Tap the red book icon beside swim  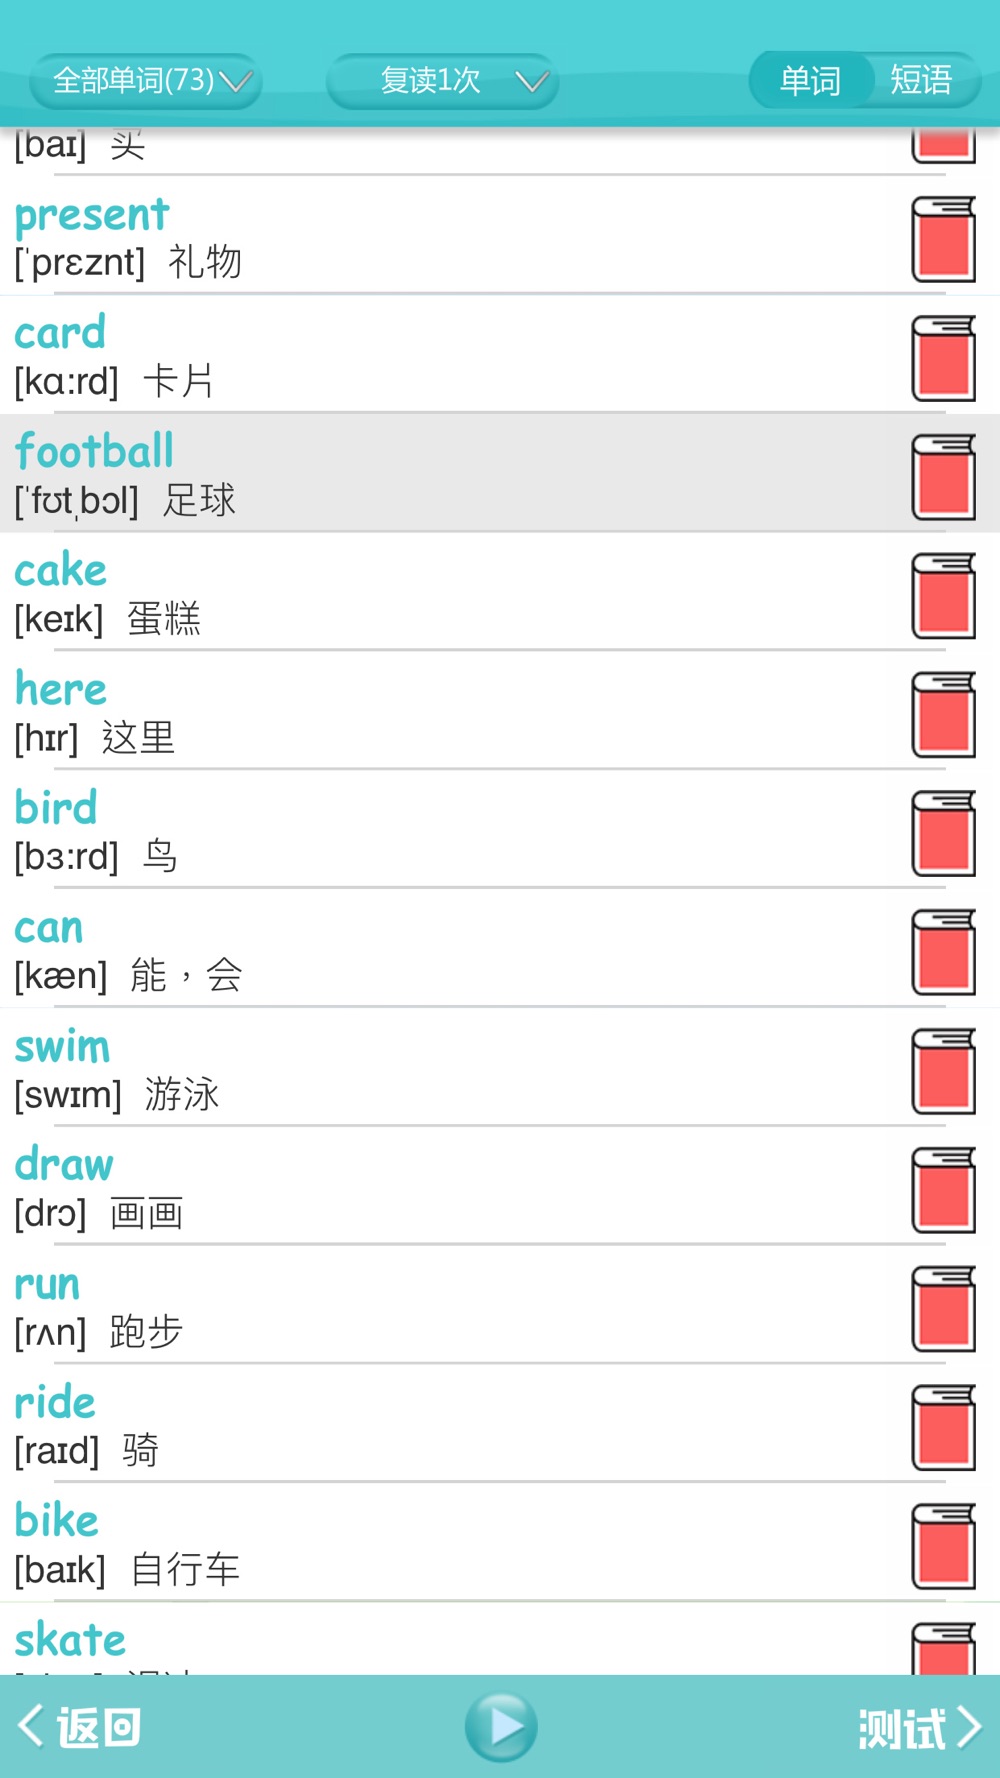[943, 1072]
